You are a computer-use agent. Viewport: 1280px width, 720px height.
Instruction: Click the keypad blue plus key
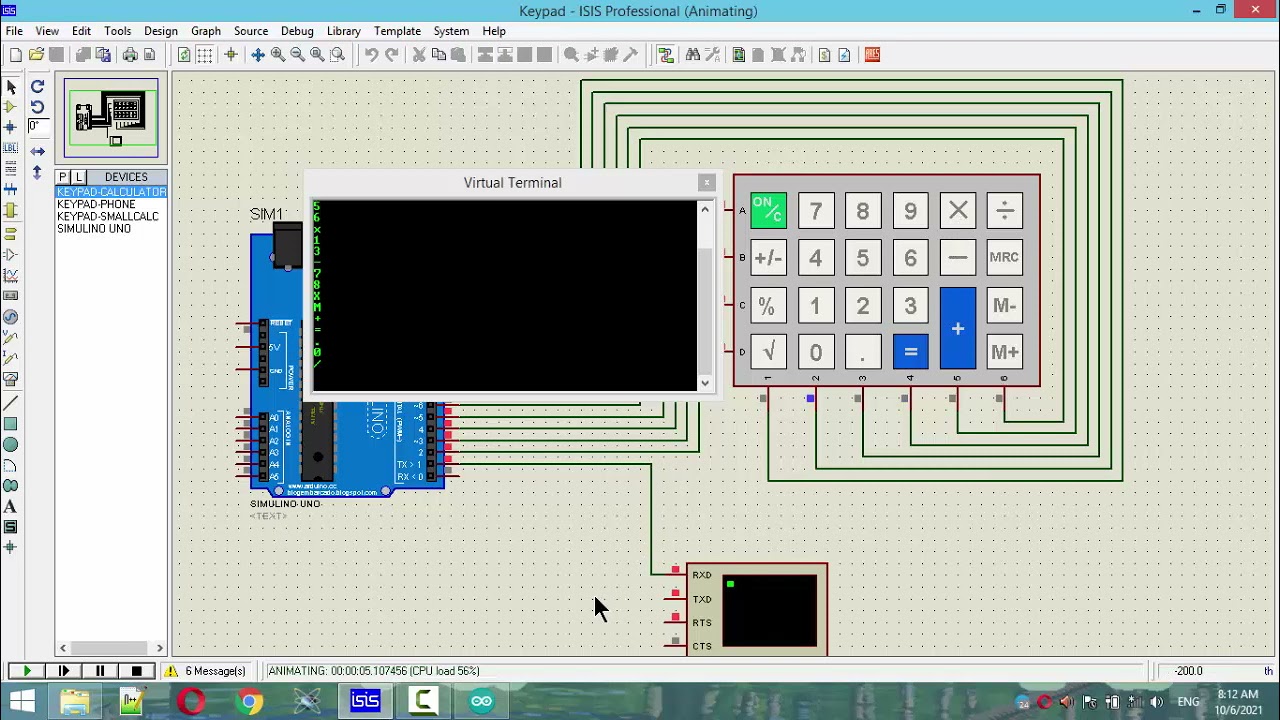(x=958, y=328)
